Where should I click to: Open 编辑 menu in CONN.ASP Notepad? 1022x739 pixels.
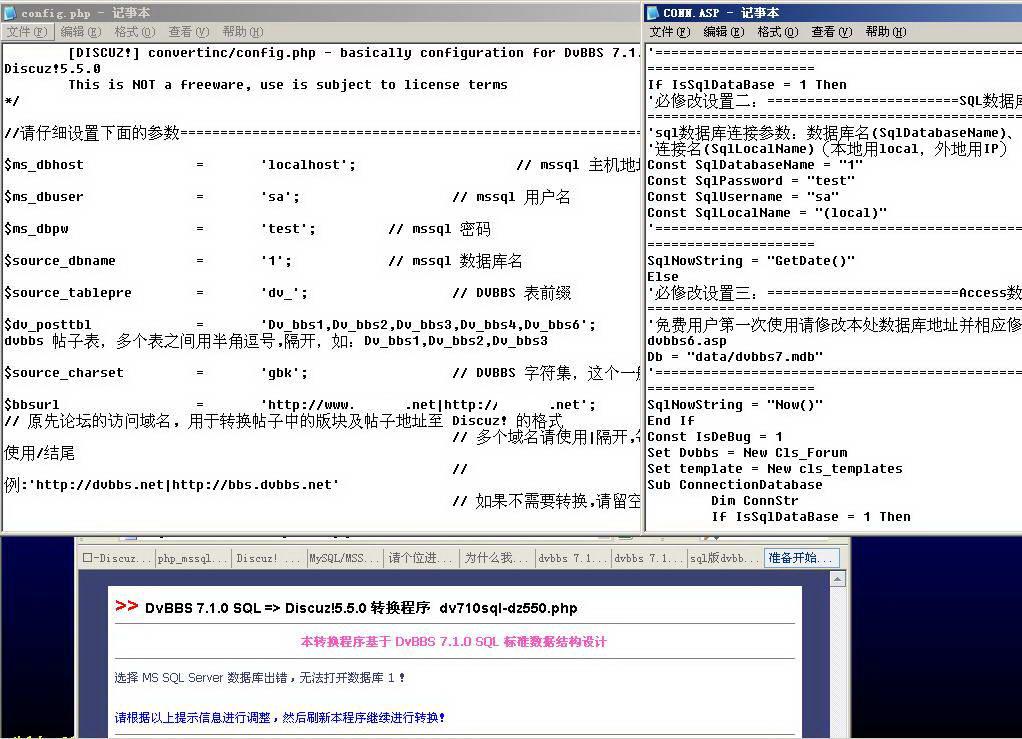723,32
